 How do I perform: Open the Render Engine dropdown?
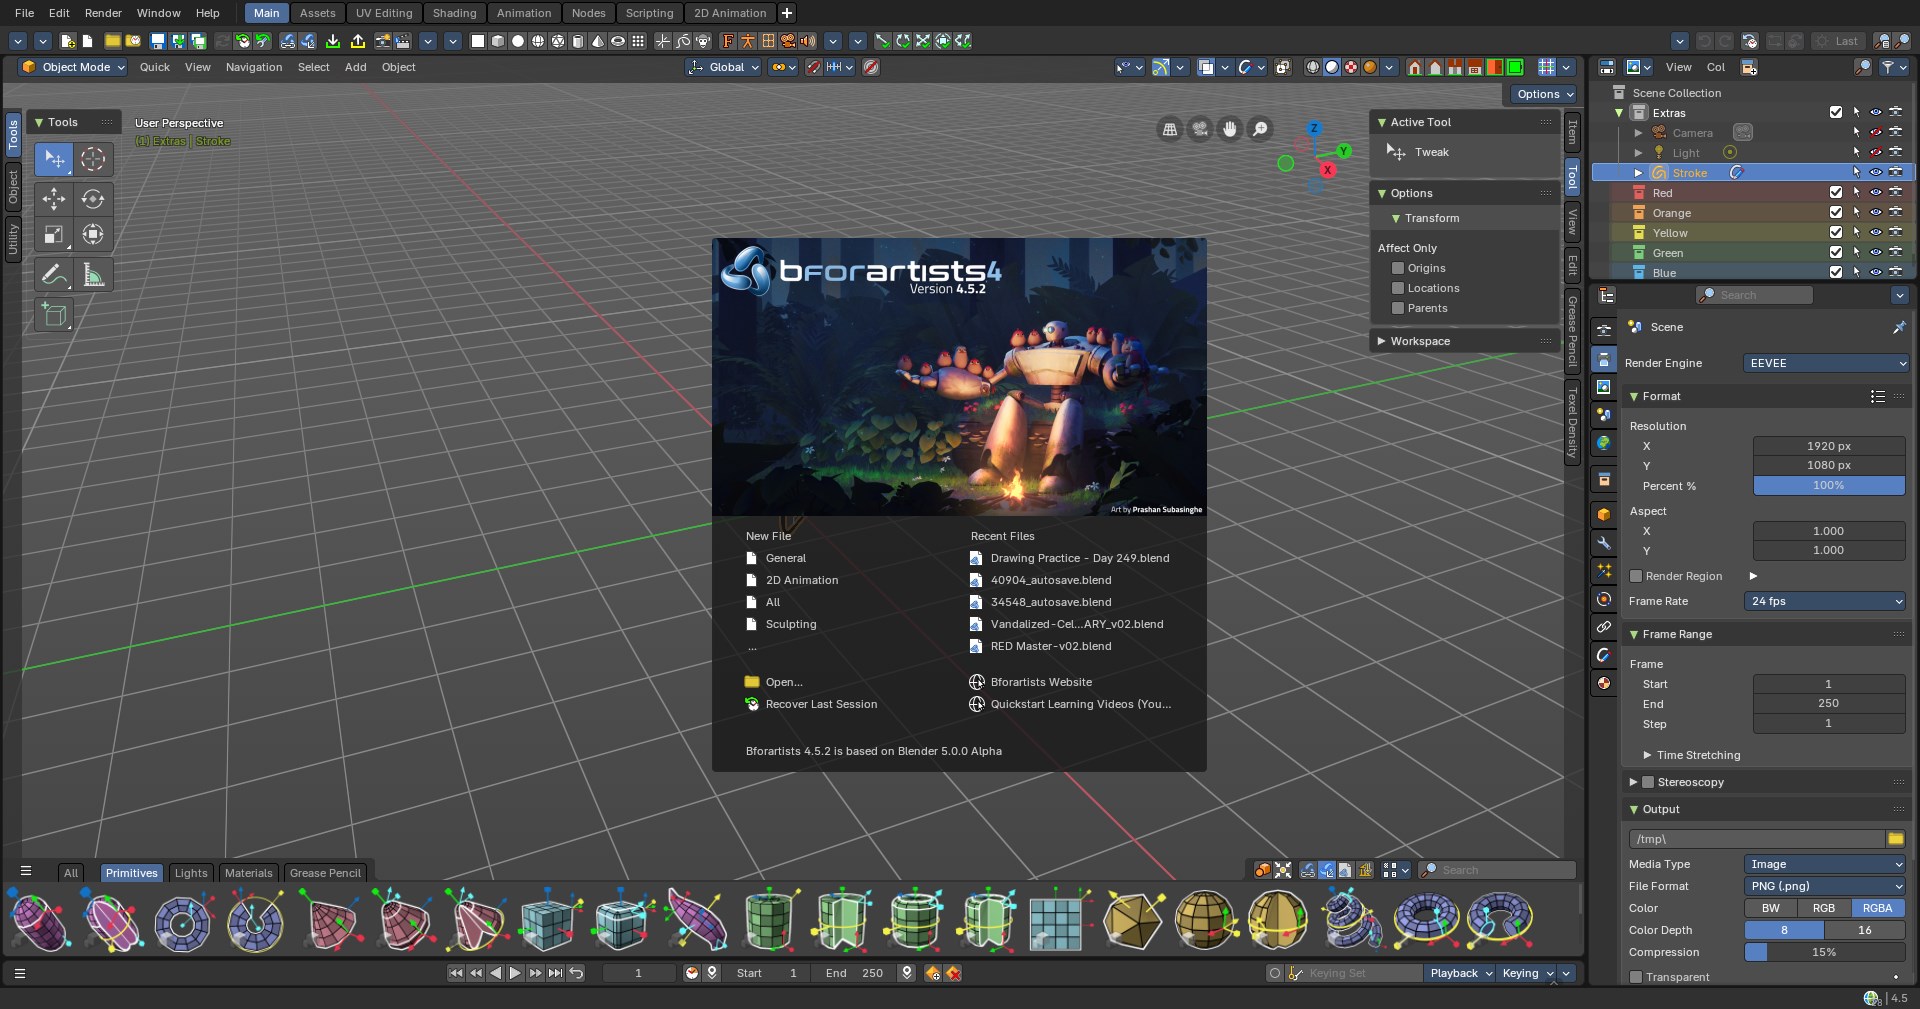[1826, 363]
